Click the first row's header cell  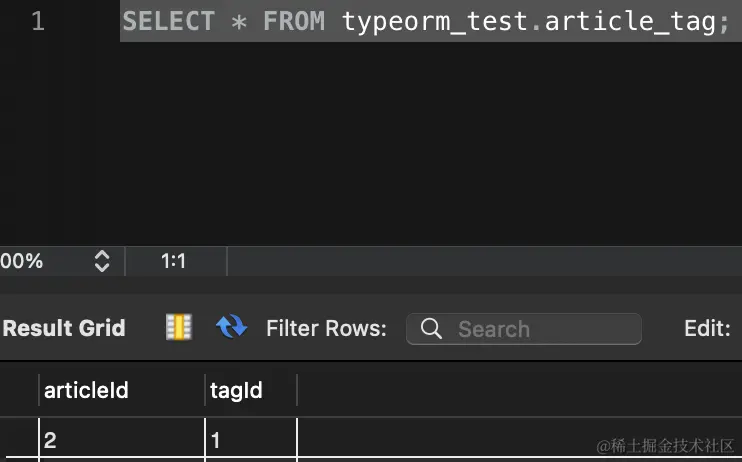(18, 440)
